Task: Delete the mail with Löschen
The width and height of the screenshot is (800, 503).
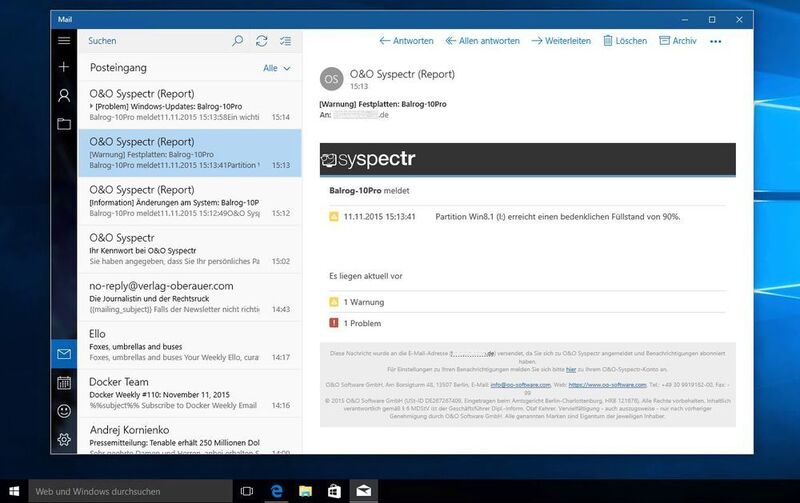Action: point(625,41)
